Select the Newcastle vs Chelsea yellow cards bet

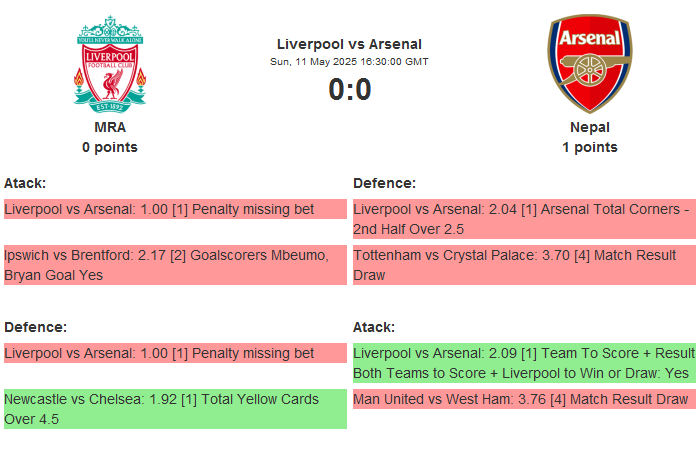[x=174, y=409]
